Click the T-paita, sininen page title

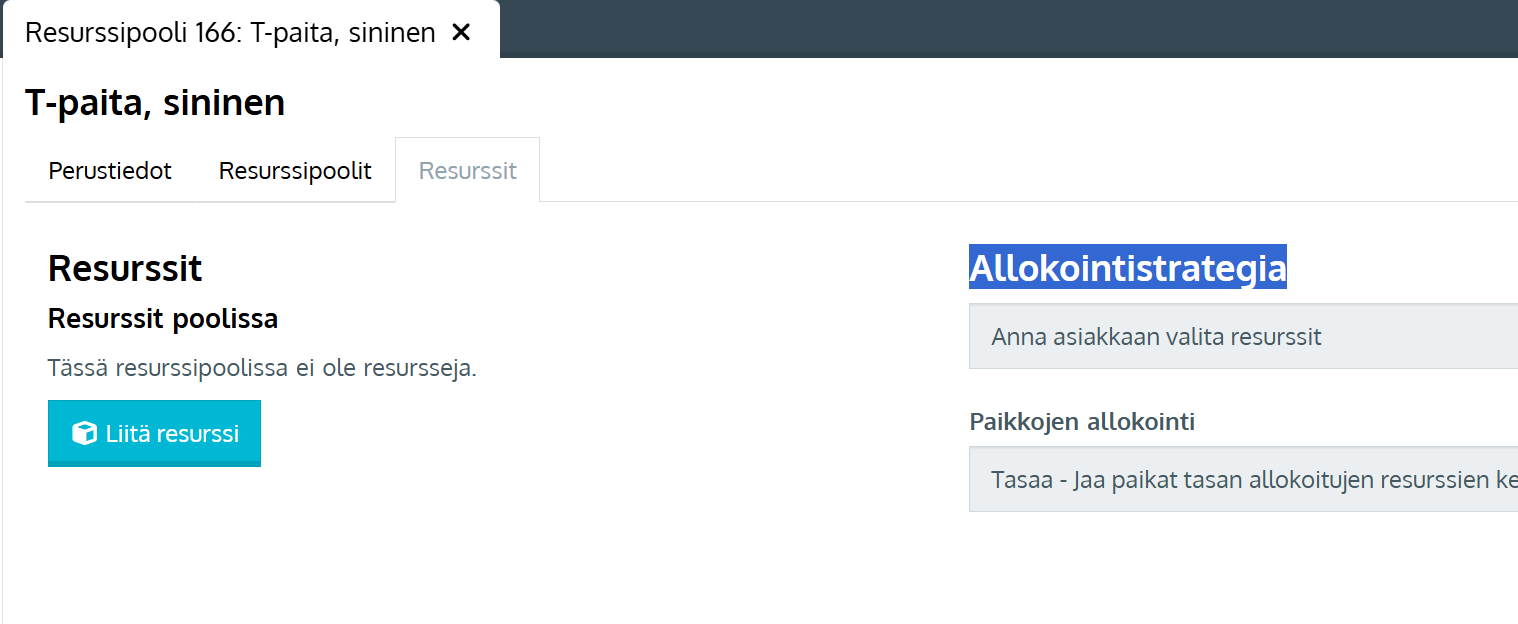point(155,103)
